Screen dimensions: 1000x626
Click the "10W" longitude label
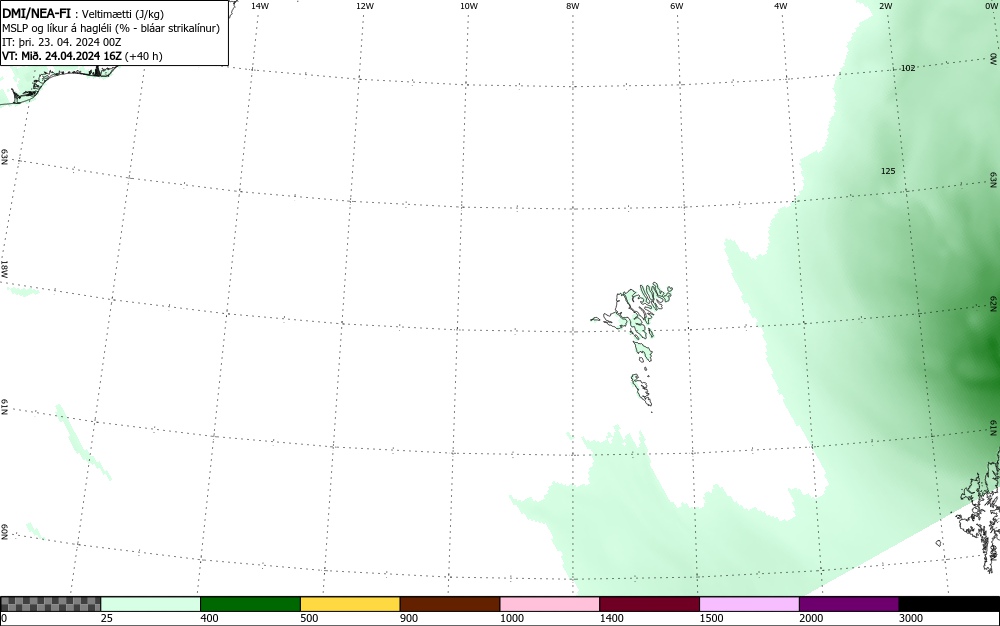click(x=469, y=6)
